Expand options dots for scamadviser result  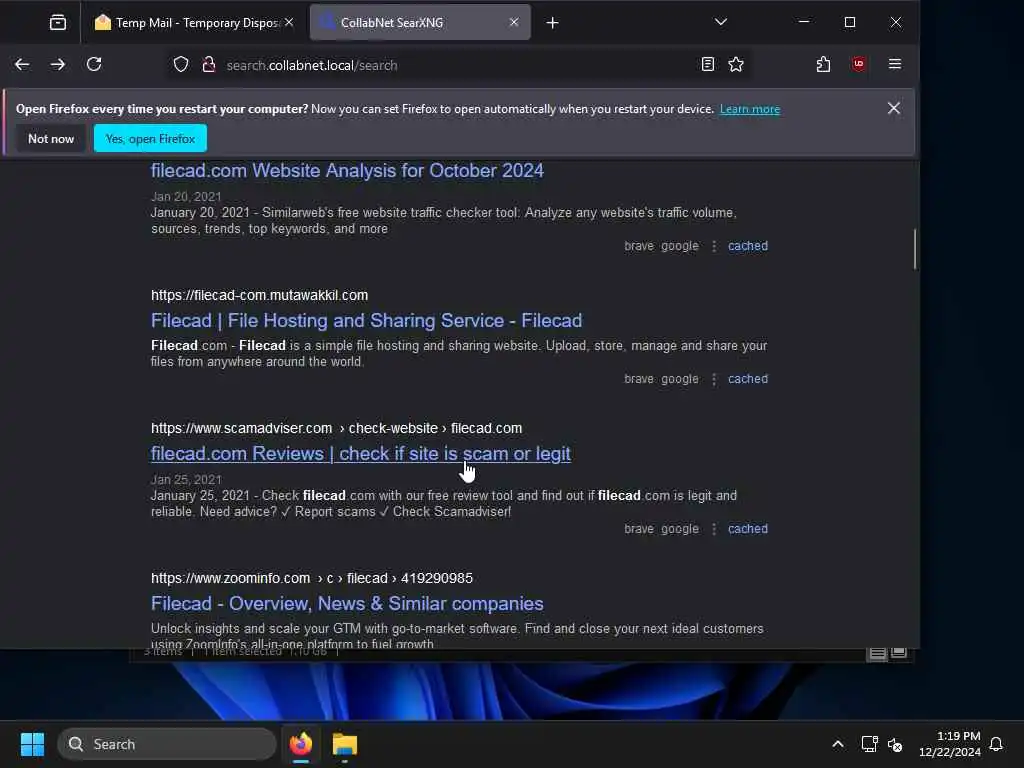click(x=714, y=529)
